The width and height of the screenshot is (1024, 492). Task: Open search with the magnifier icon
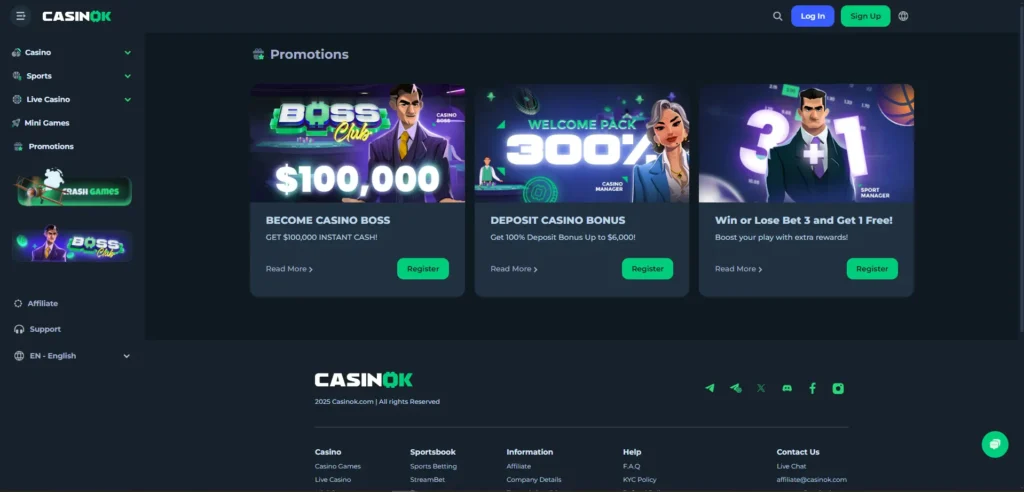(x=777, y=16)
